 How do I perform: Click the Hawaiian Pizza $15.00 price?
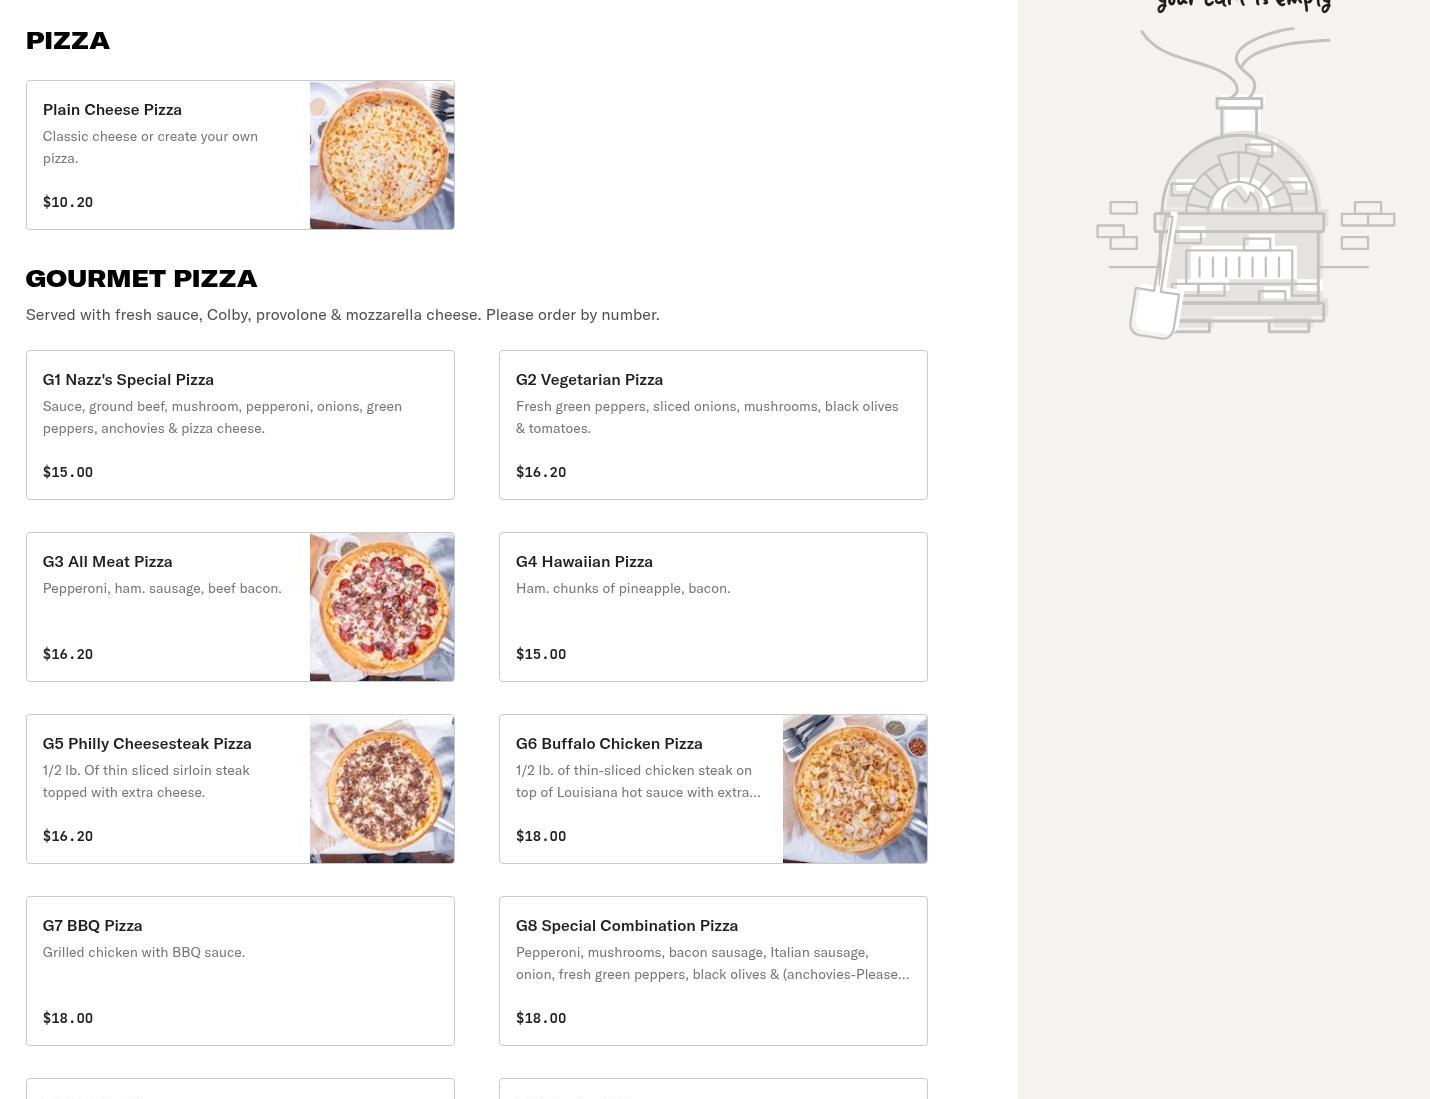541,654
